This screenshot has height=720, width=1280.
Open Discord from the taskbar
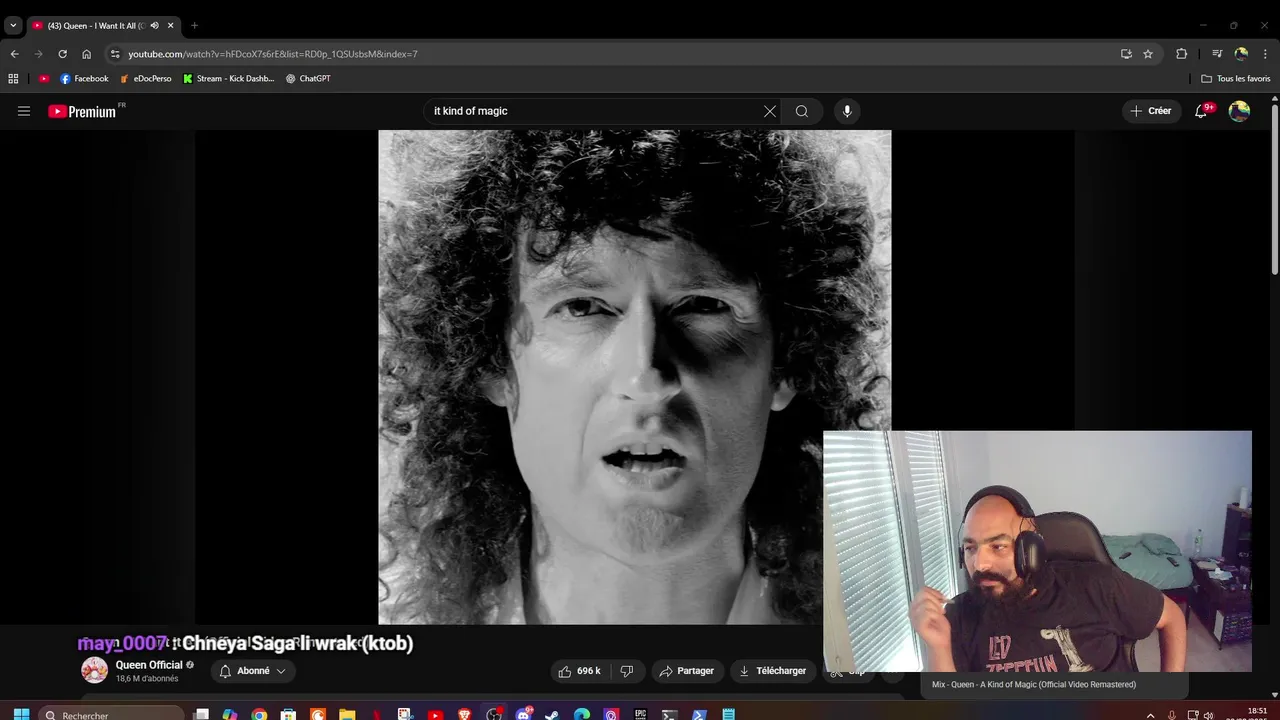tap(524, 715)
